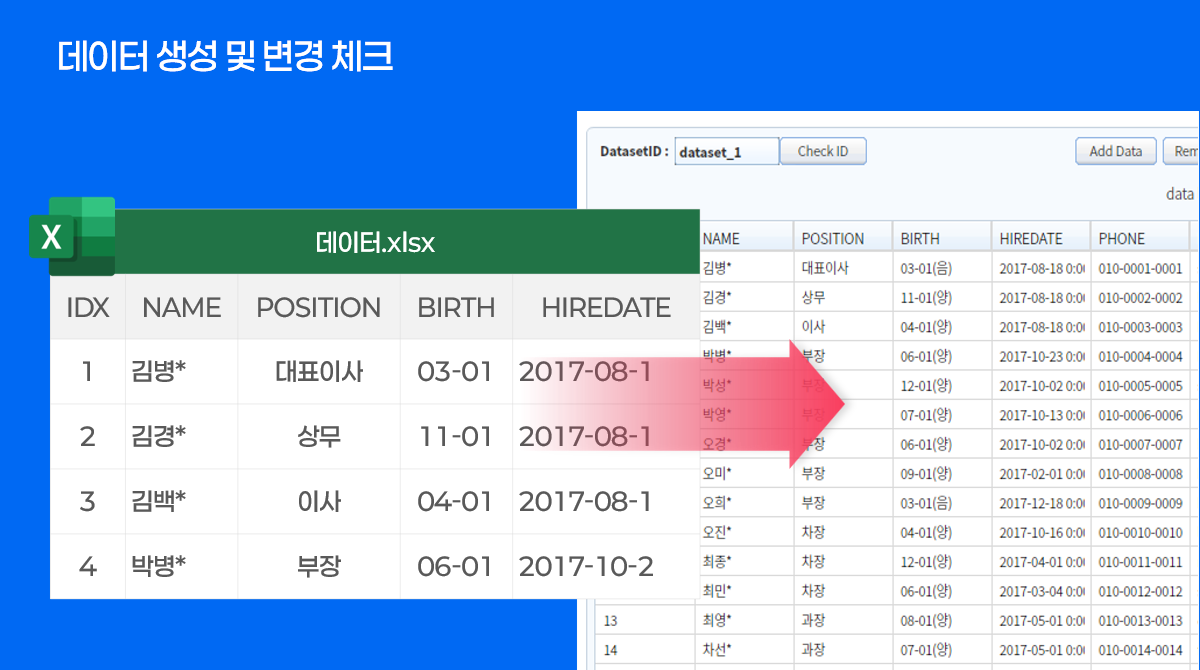Select the 03-01 birth cell in Excel table
The height and width of the screenshot is (670, 1200).
click(x=456, y=372)
